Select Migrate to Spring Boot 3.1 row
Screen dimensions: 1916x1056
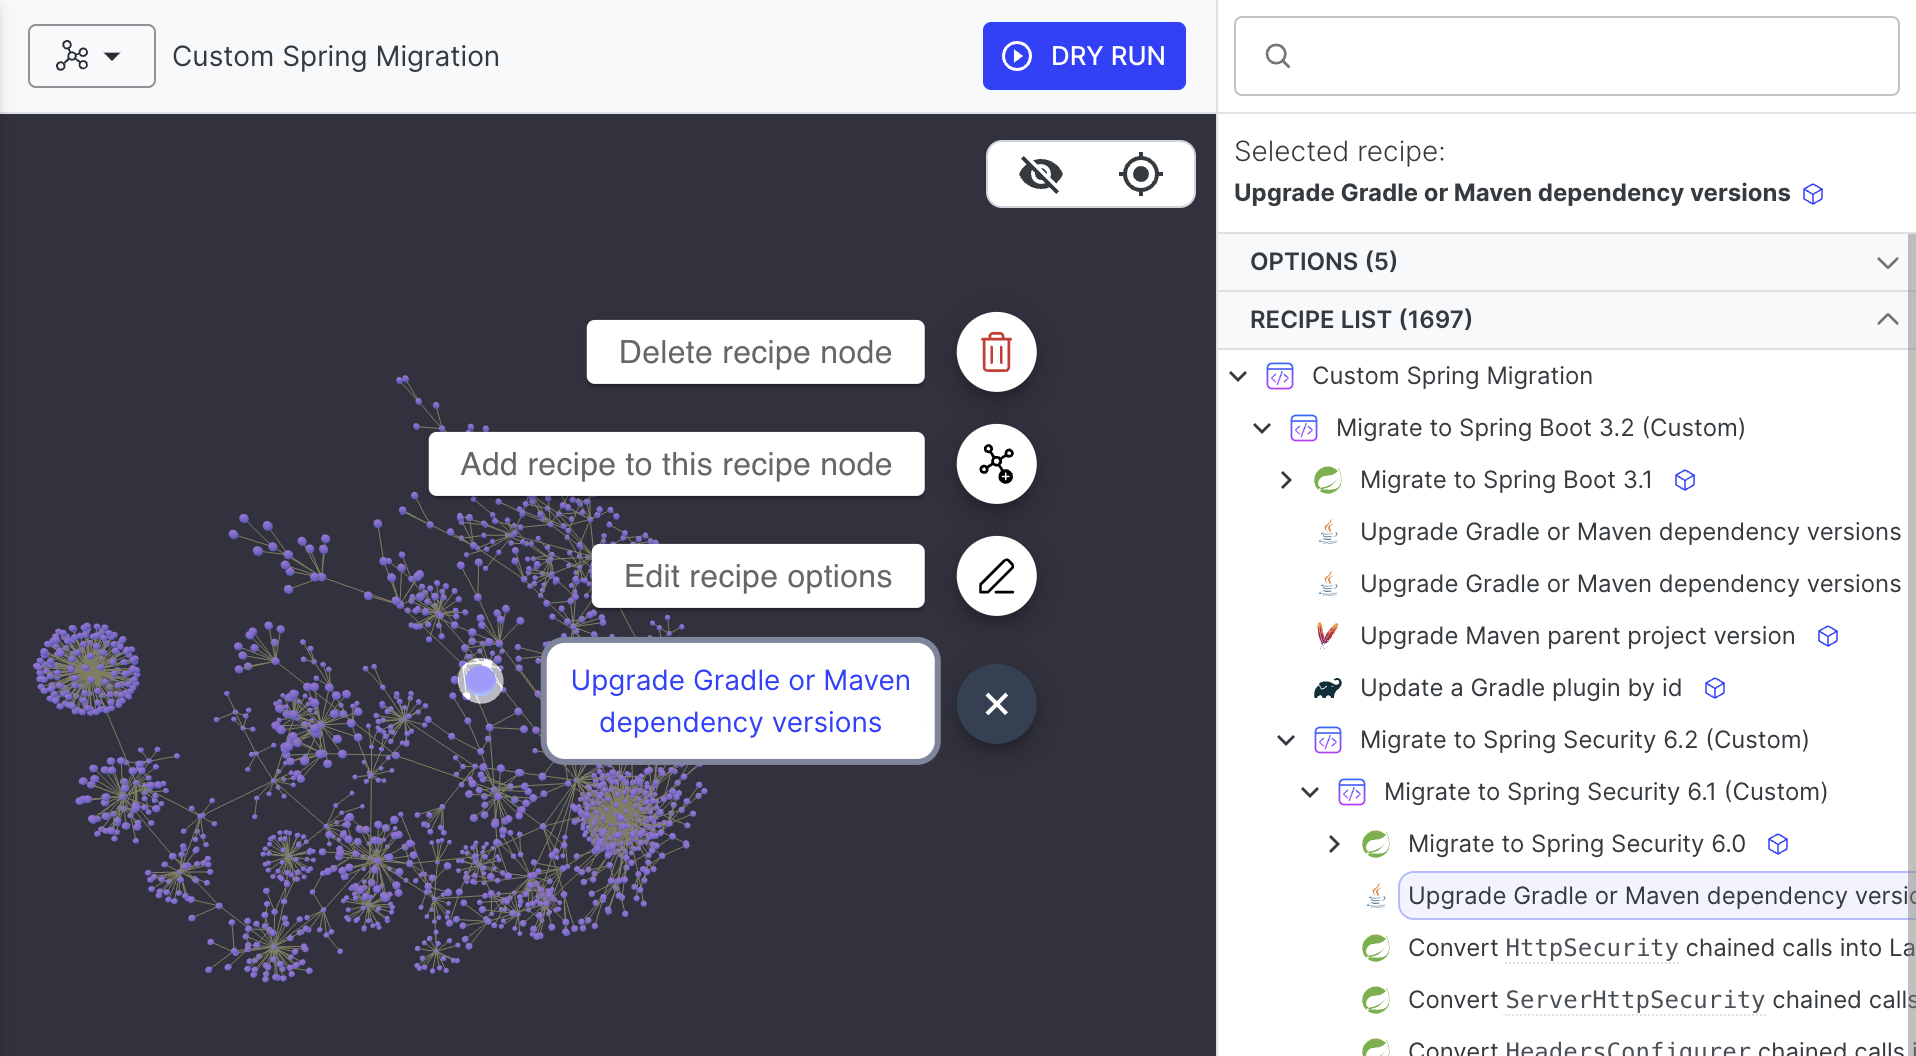tap(1506, 480)
